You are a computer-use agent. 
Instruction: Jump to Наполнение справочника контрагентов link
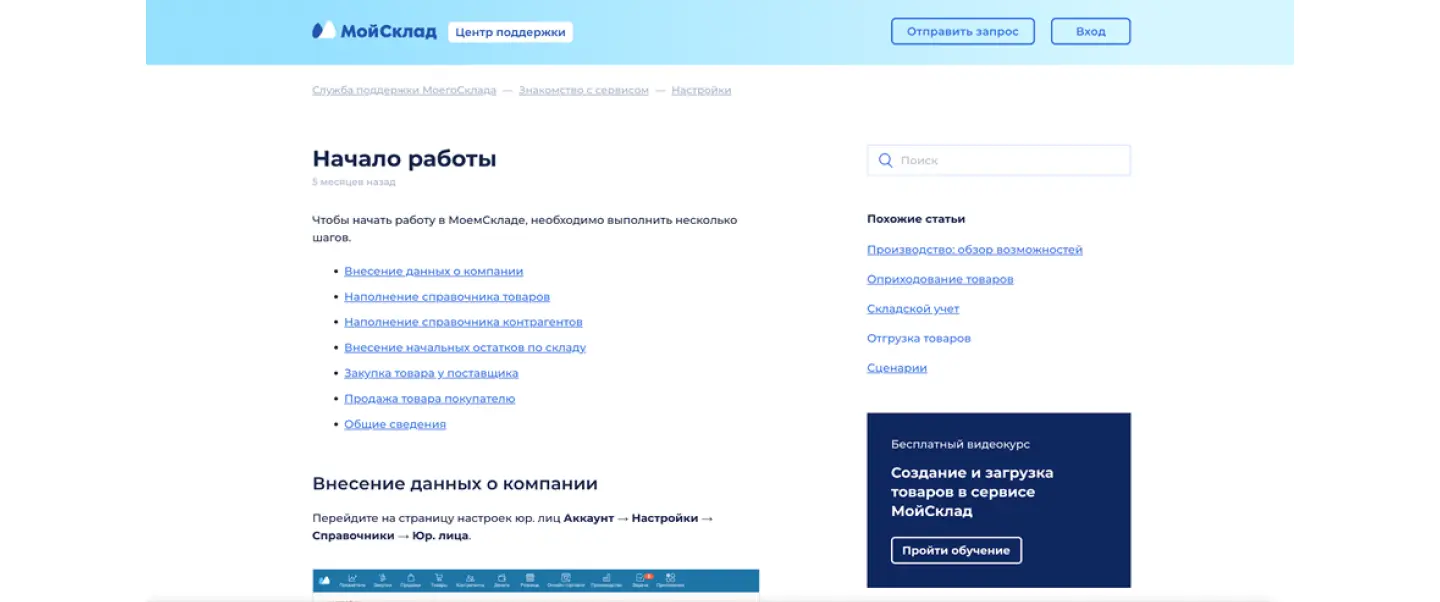463,322
